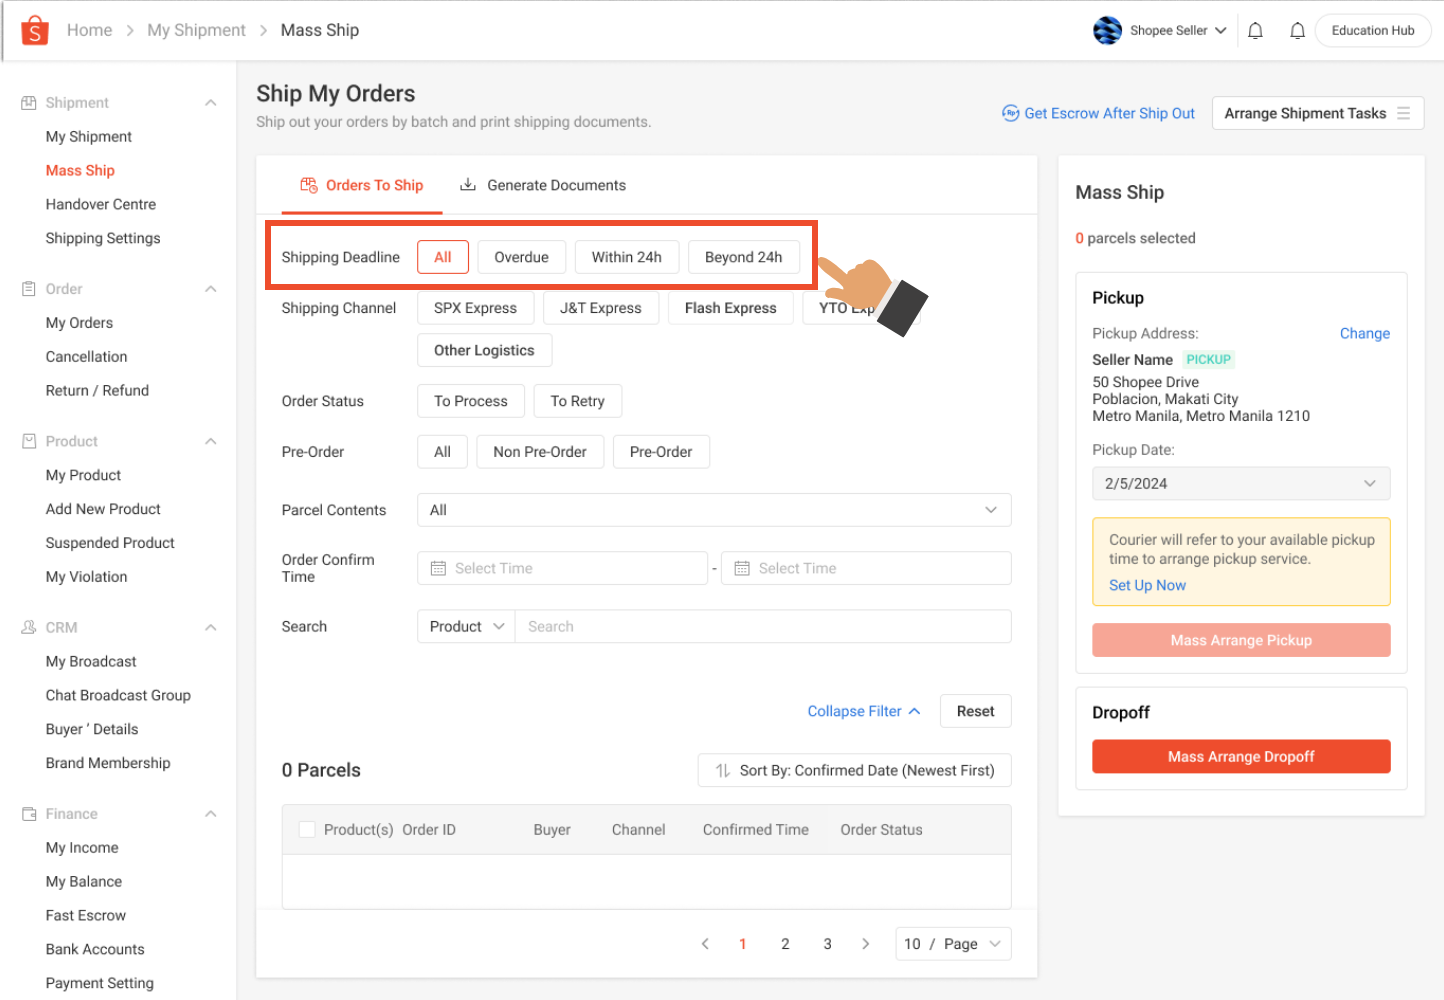Screen dimensions: 1444x1000
Task: Open the first notification bell
Action: (1255, 31)
